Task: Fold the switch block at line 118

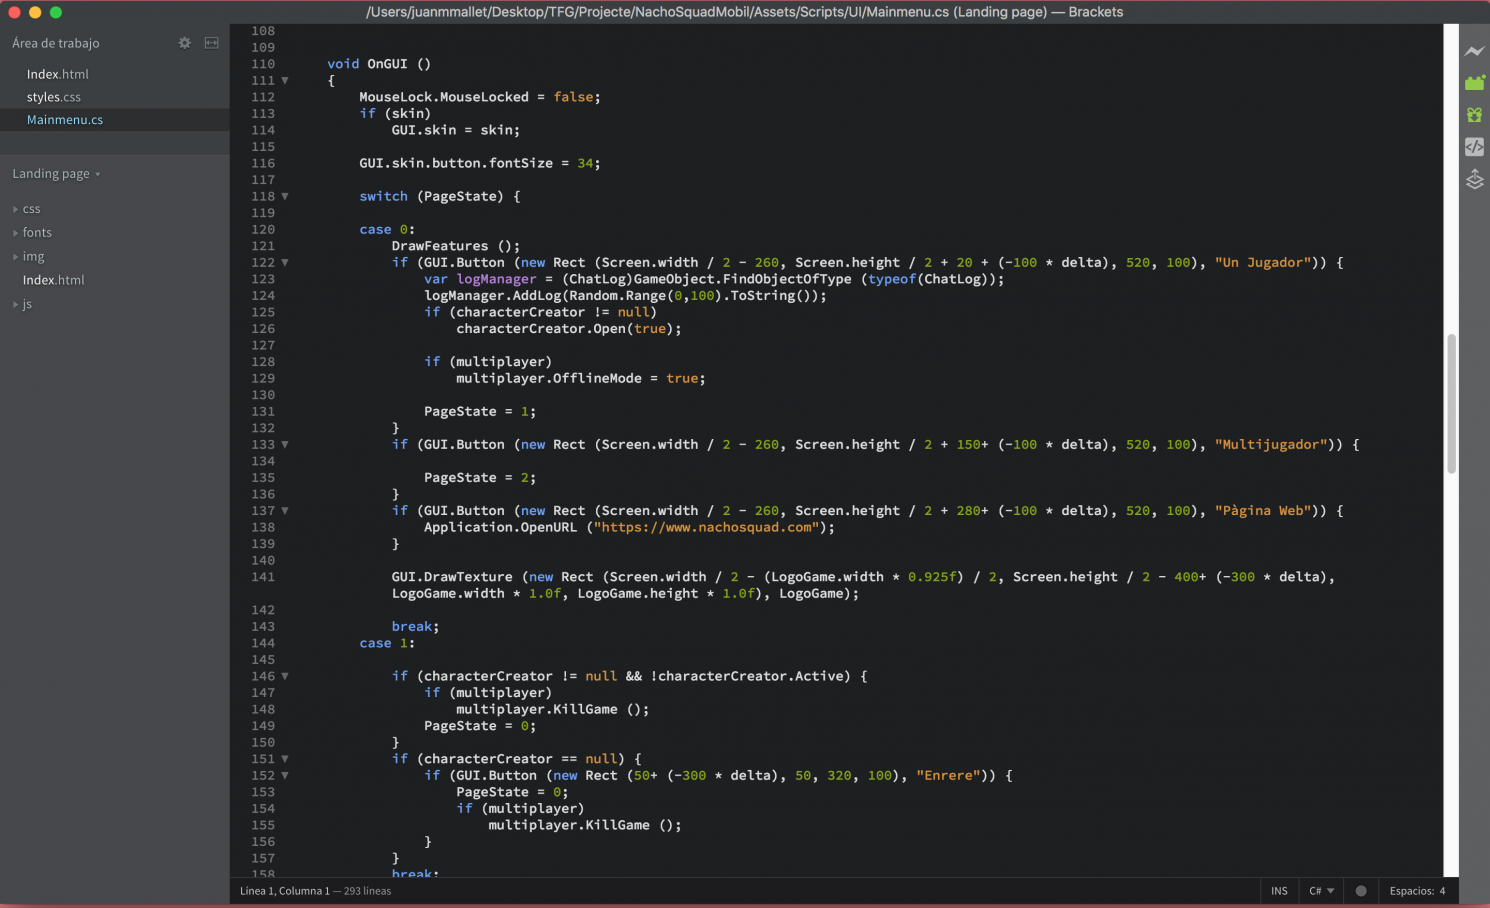Action: pyautogui.click(x=285, y=196)
